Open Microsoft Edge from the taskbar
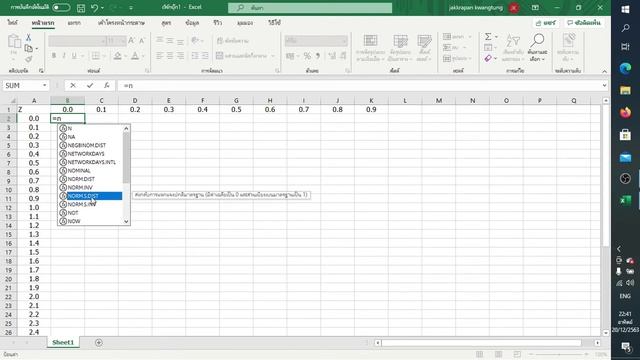Image resolution: width=640 pixels, height=360 pixels. click(625, 68)
